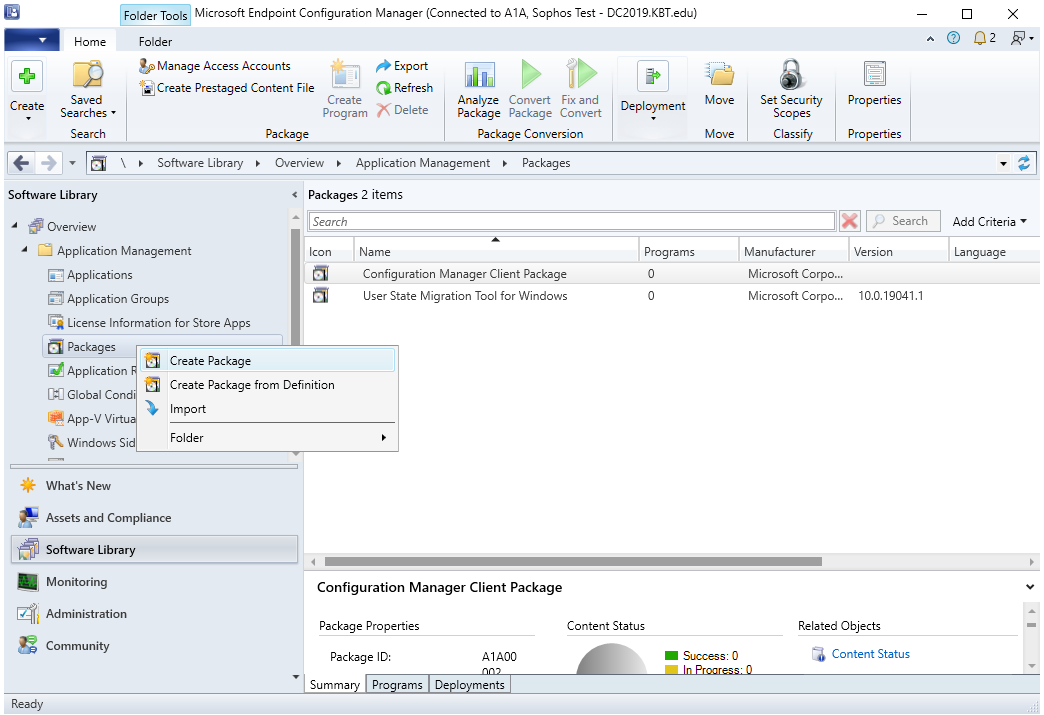Screen dimensions: 1044x715
Task: Collapse the Application Management tree node
Action: (x=25, y=250)
